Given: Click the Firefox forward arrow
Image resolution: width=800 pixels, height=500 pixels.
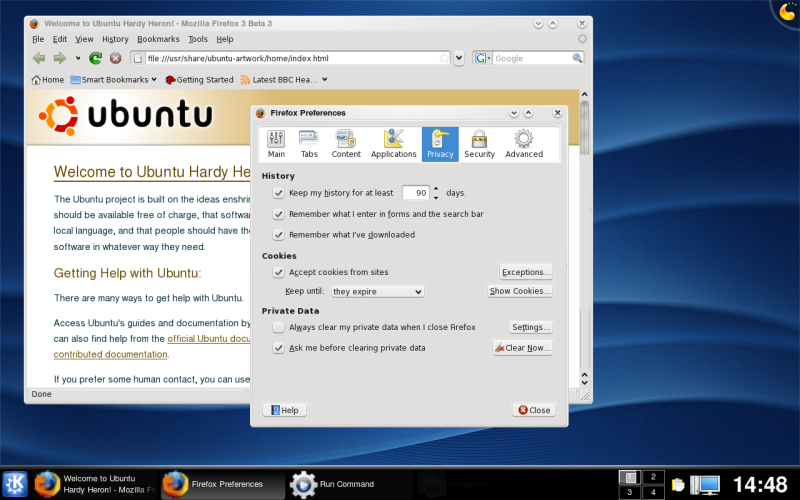Looking at the screenshot, I should (x=60, y=58).
